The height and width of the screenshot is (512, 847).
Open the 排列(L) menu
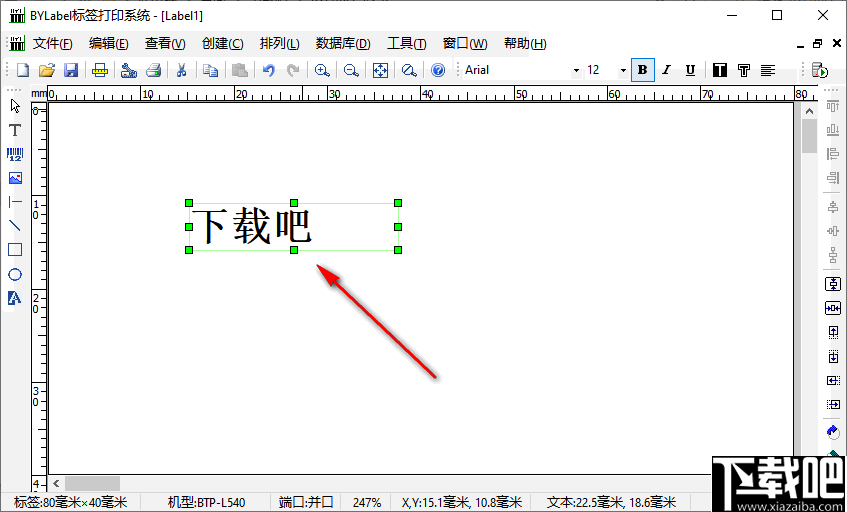click(279, 44)
